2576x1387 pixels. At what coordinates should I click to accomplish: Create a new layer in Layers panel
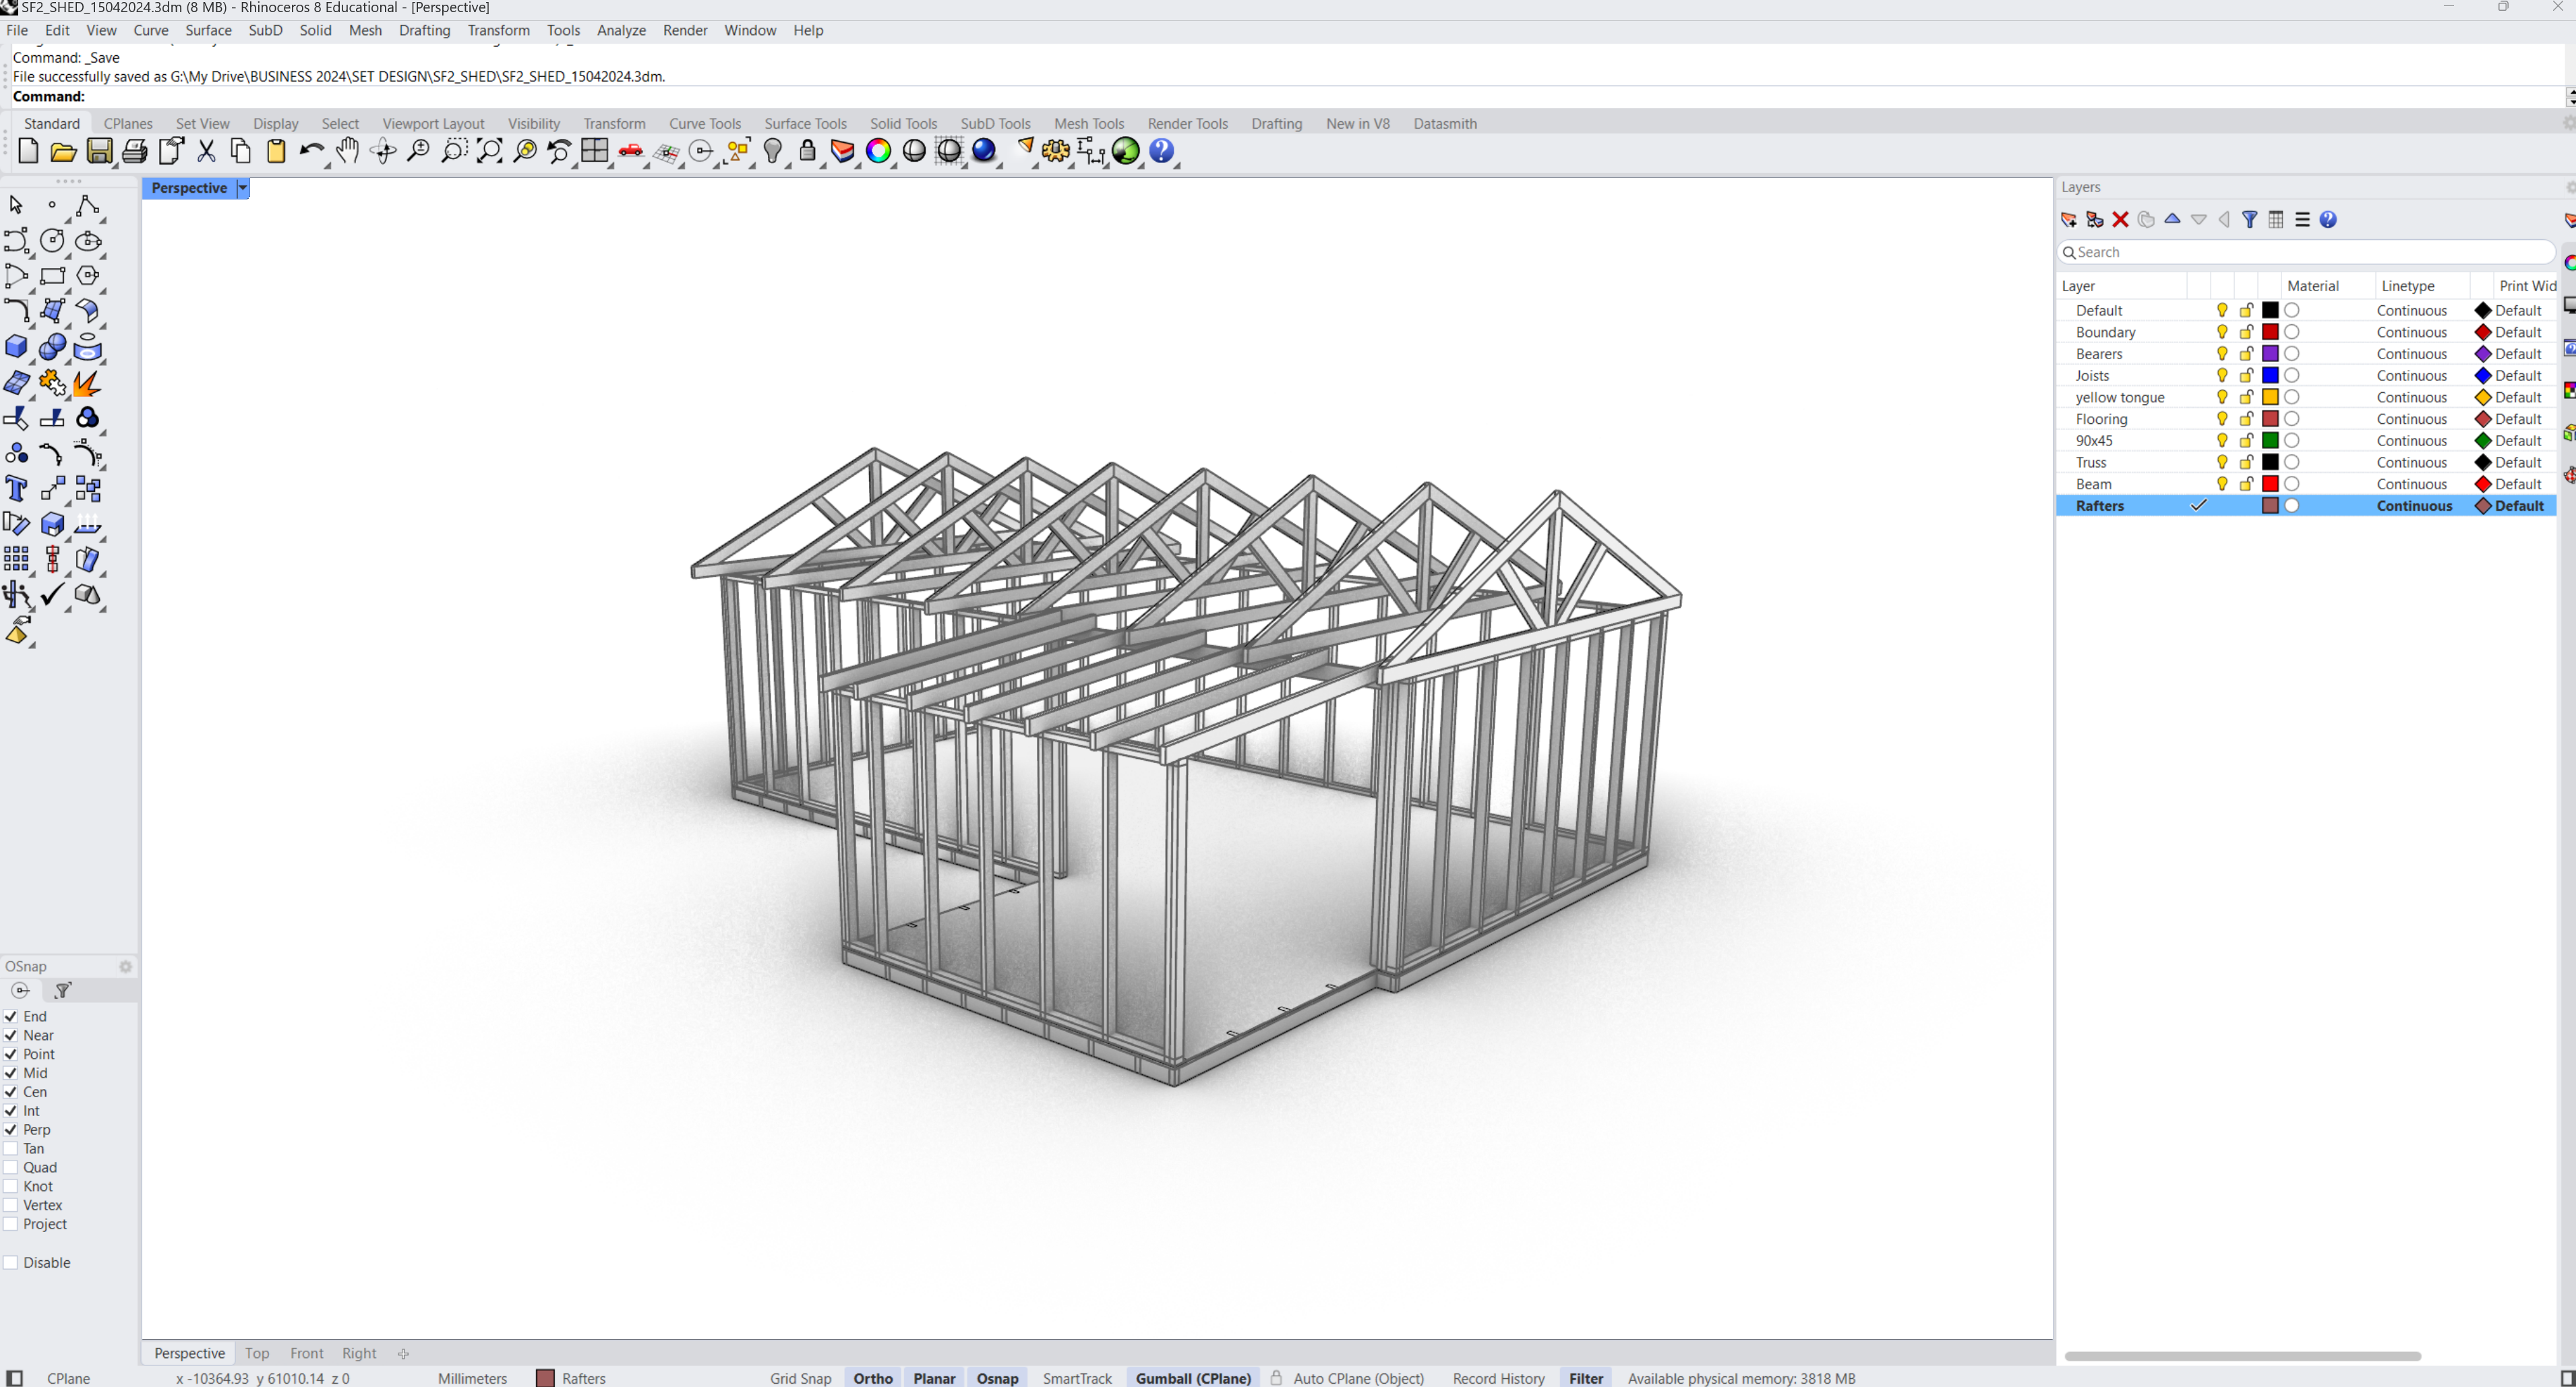pos(2069,220)
